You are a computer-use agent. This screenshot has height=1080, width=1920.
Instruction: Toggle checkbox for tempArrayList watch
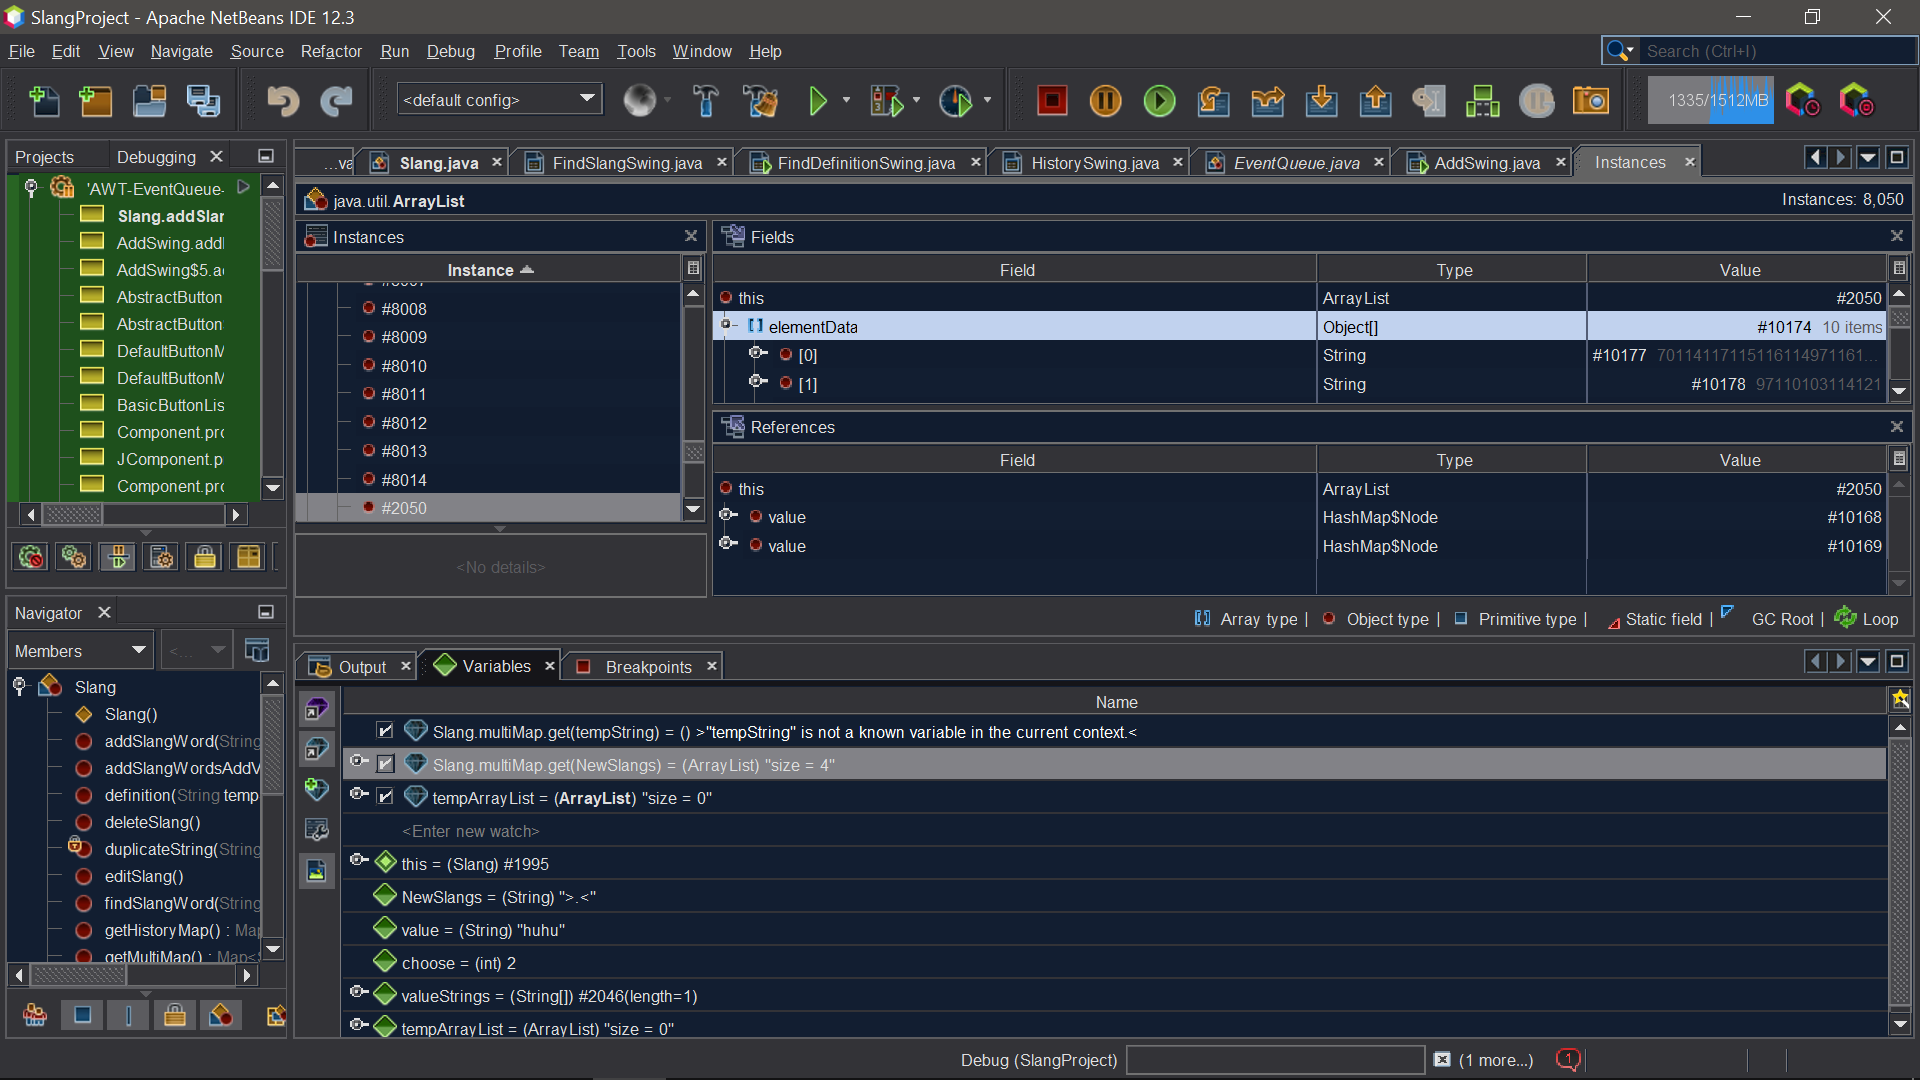click(385, 797)
